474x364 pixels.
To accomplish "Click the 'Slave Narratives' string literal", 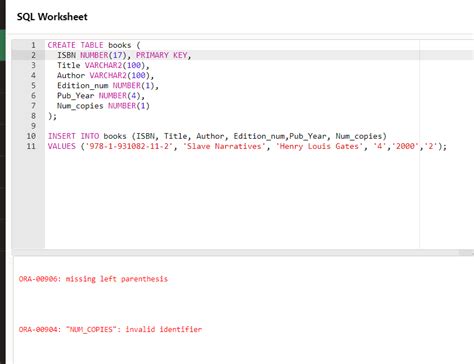I will [224, 146].
